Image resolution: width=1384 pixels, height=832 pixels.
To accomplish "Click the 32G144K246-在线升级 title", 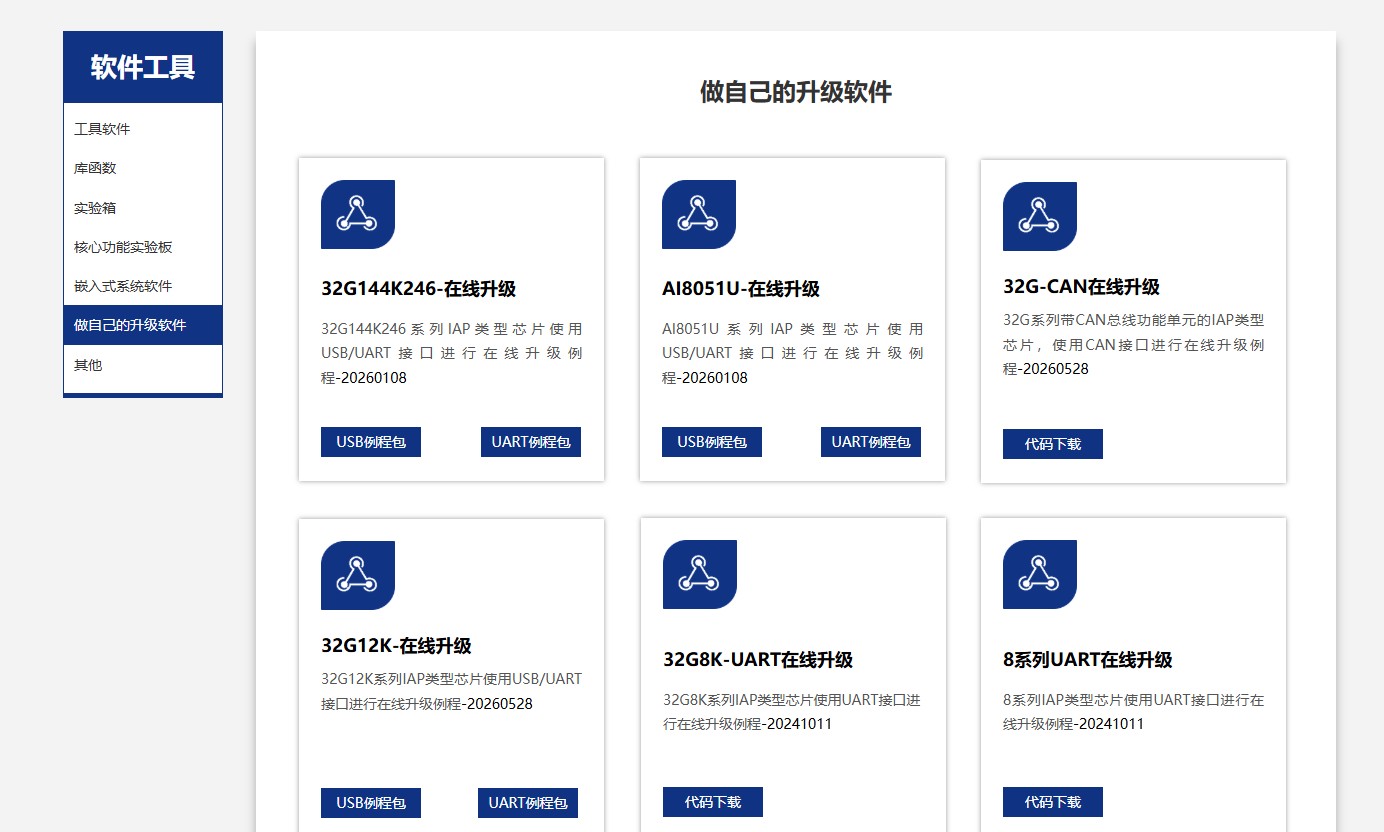I will click(x=418, y=289).
